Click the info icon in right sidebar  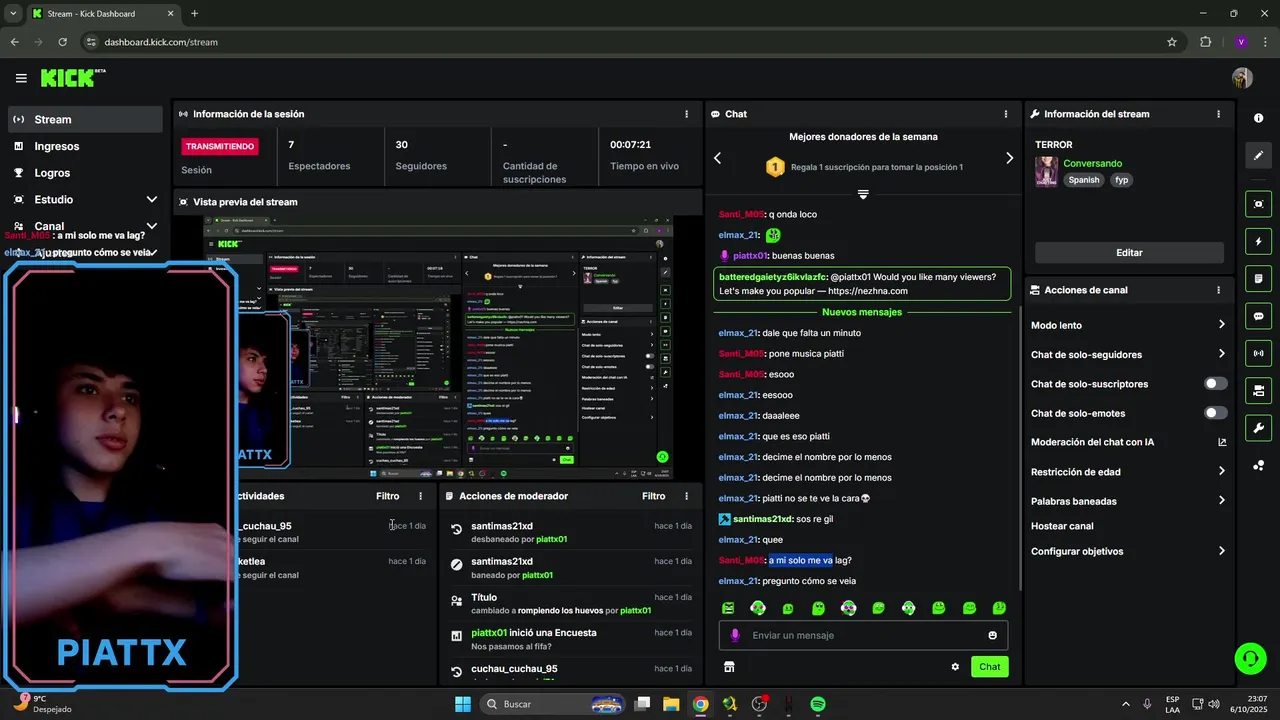1258,118
